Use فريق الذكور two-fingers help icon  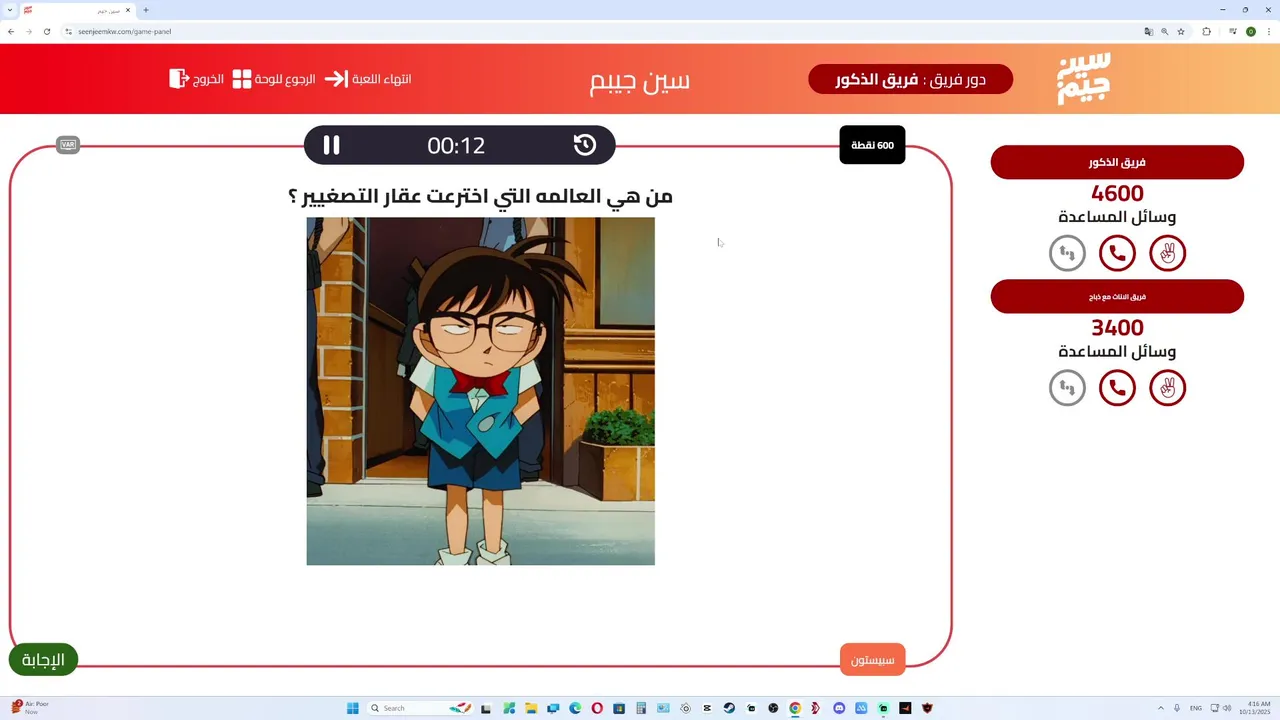pyautogui.click(x=1167, y=253)
